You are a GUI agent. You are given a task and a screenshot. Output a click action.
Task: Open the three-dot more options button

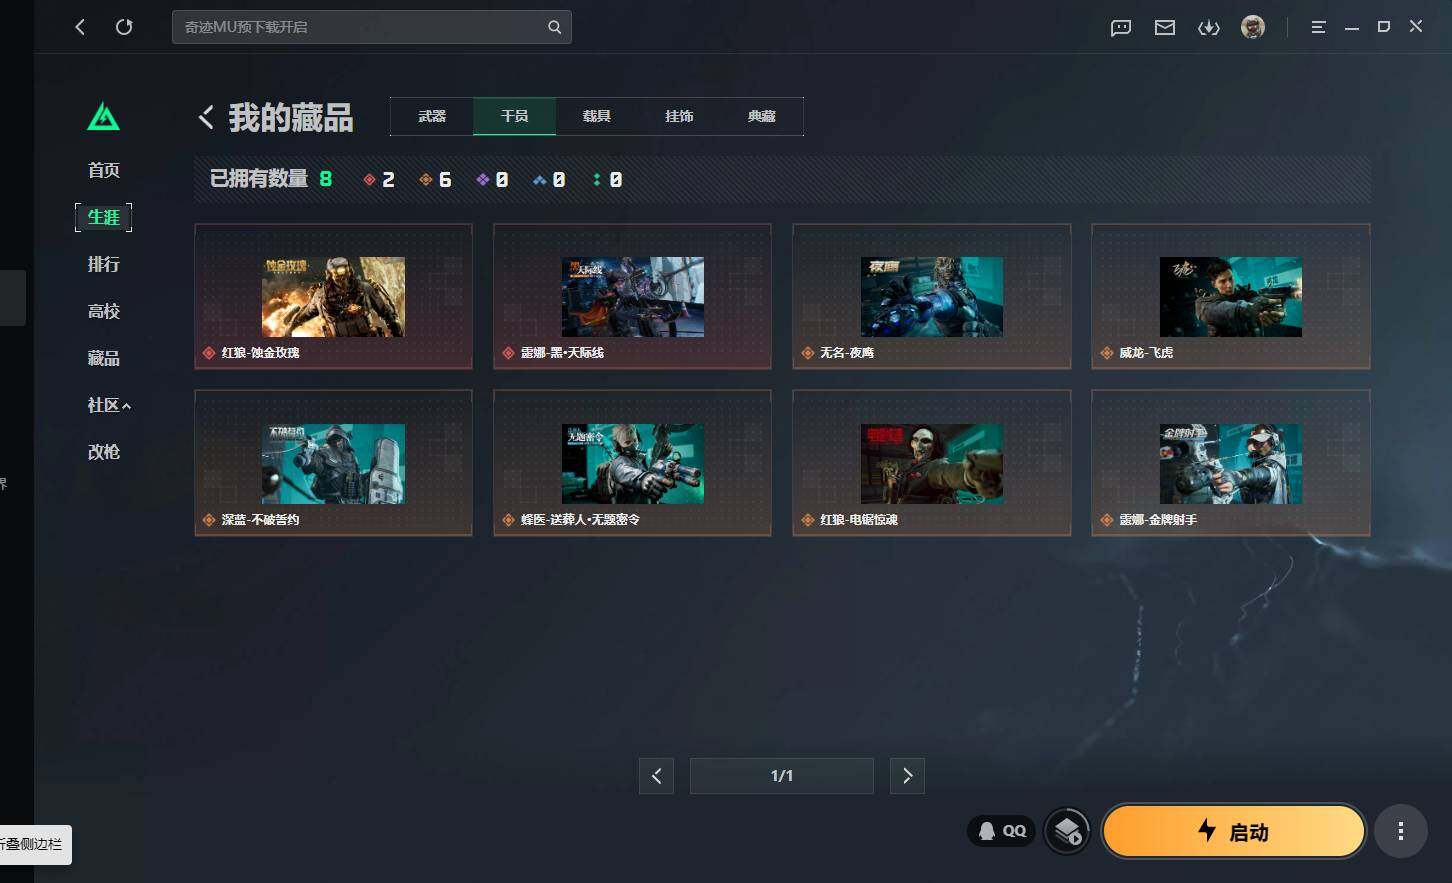coord(1400,831)
